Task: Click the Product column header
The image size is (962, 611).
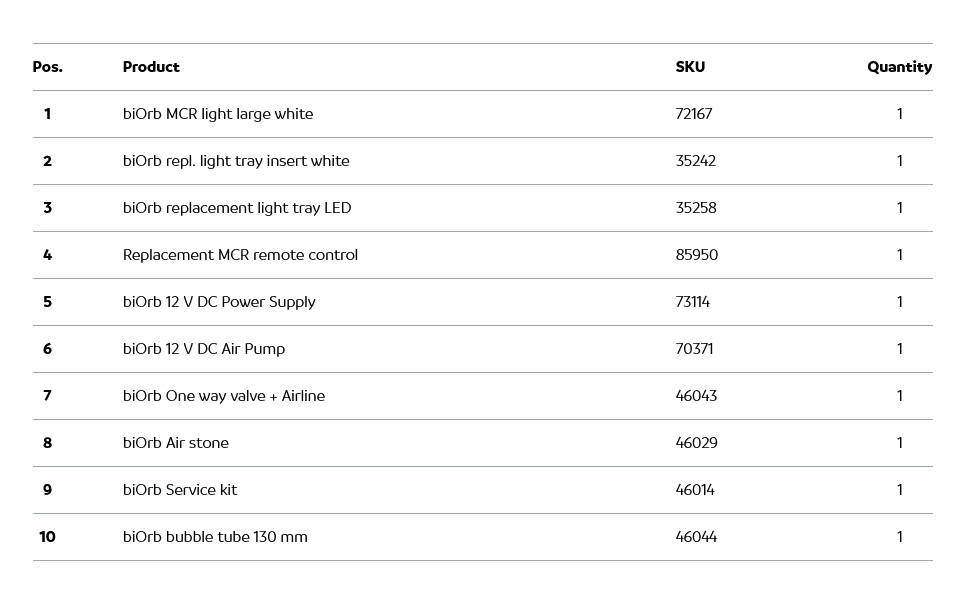Action: pyautogui.click(x=151, y=67)
